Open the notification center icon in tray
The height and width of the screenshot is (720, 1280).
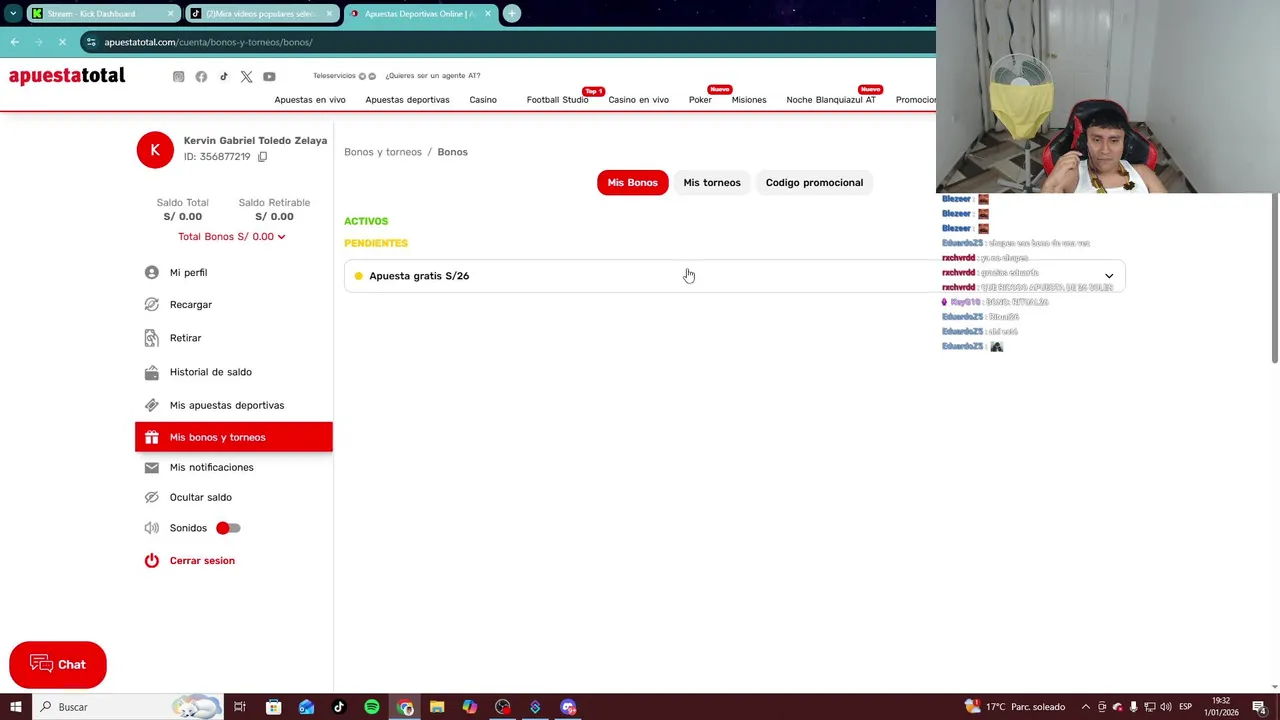pyautogui.click(x=1260, y=707)
